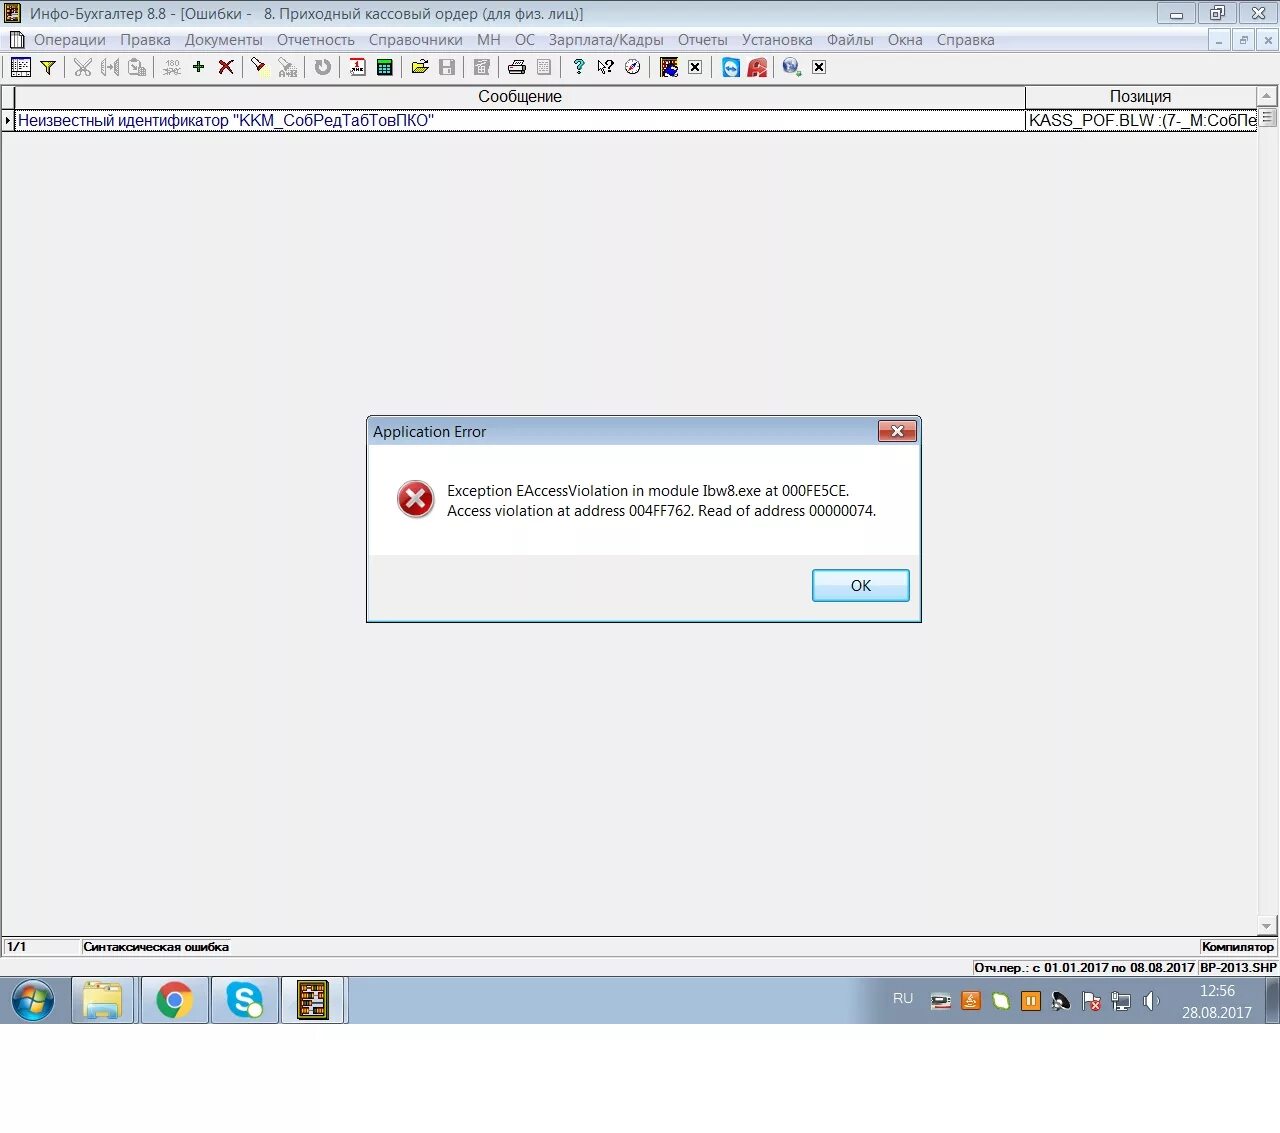Open Skype from the taskbar

click(244, 1000)
